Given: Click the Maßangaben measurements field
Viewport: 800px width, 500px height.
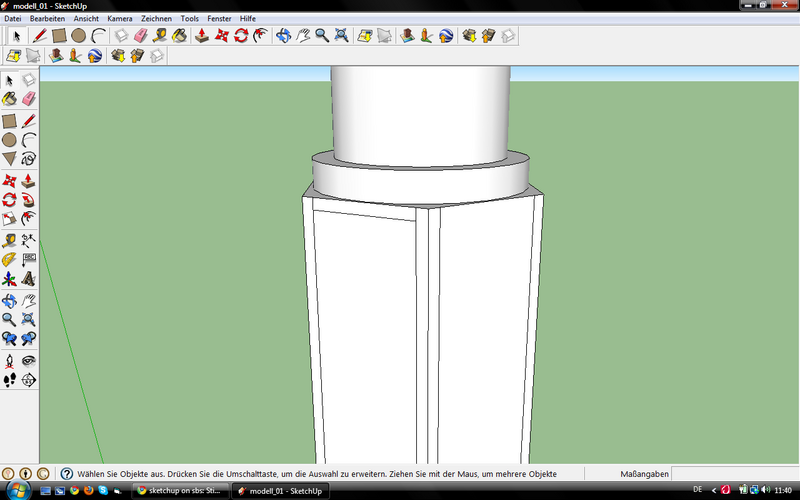Looking at the screenshot, I should tap(735, 473).
